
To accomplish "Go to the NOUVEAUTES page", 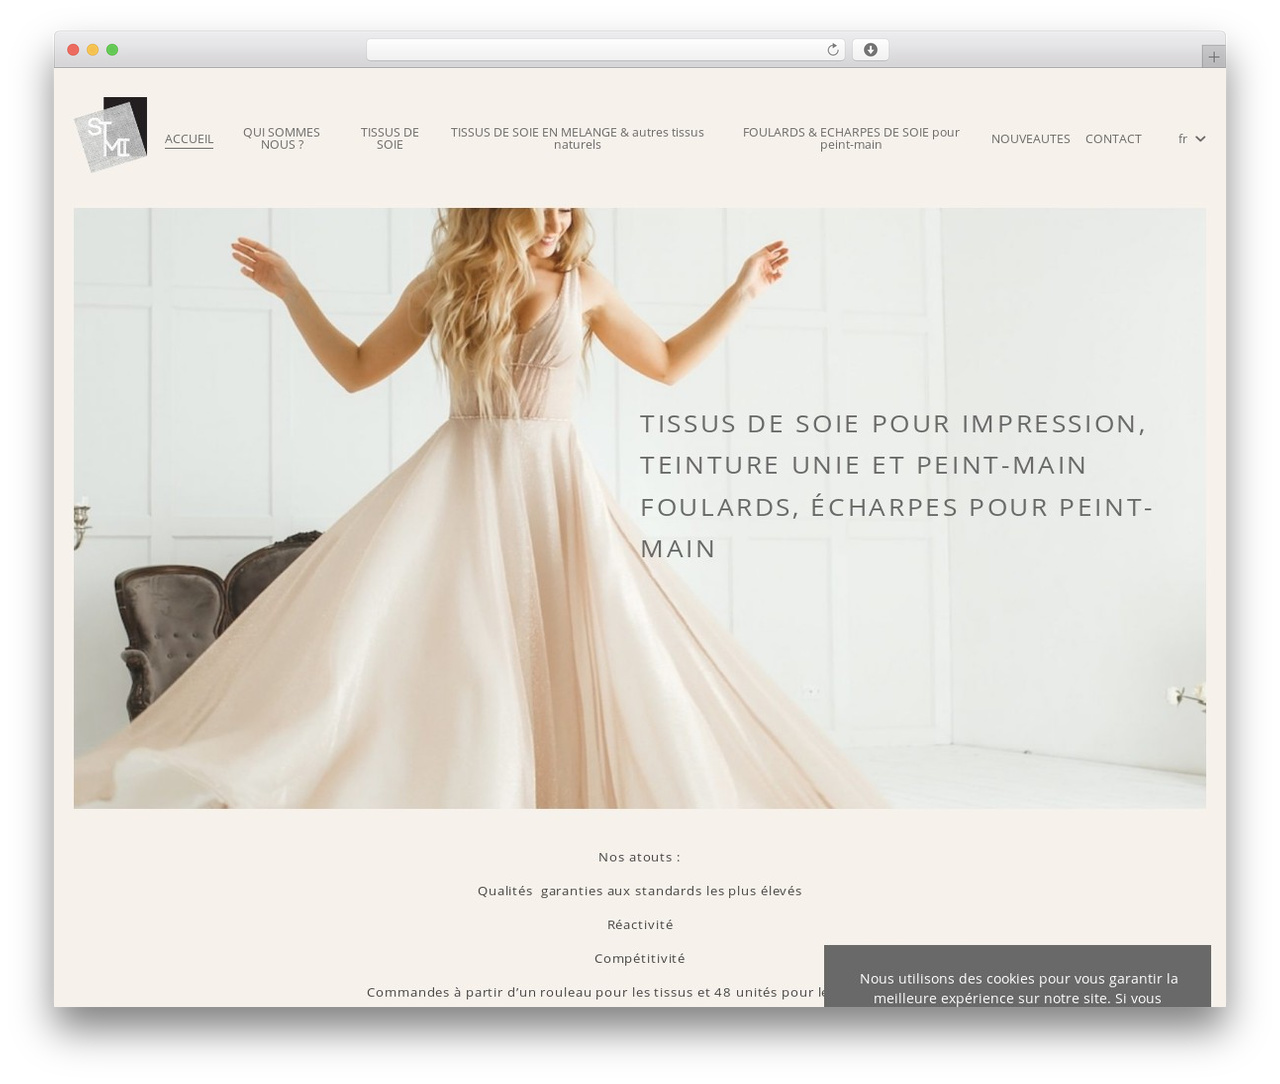I will (x=1030, y=139).
